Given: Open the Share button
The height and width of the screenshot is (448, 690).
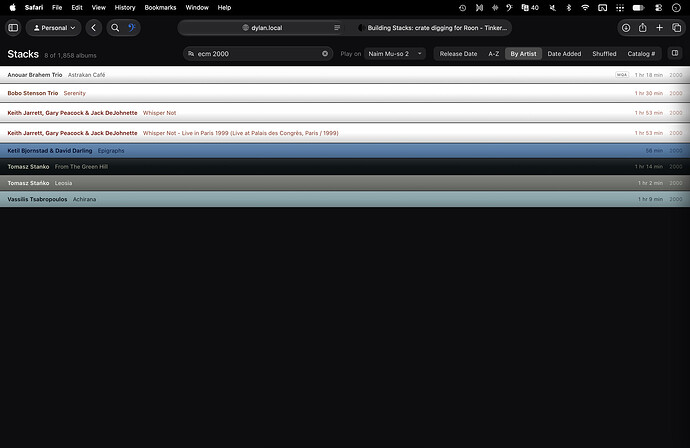Looking at the screenshot, I should point(642,28).
